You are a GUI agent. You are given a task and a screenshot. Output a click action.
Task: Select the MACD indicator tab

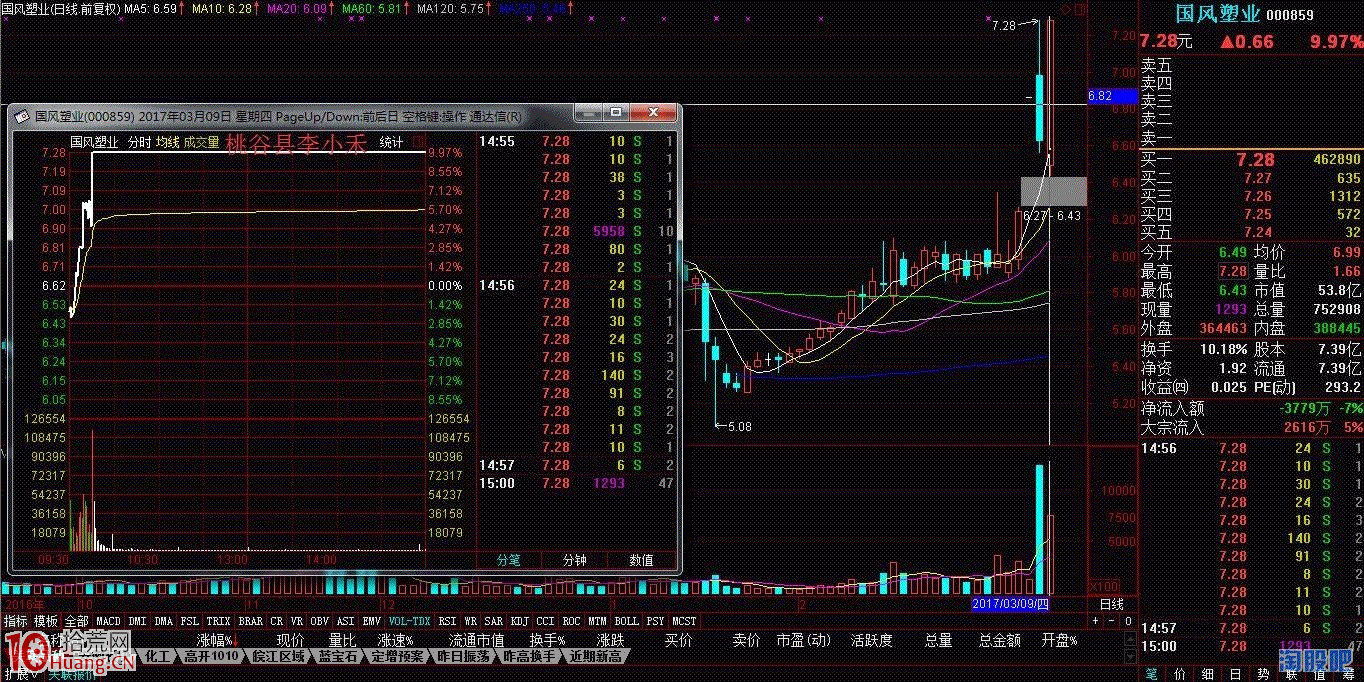point(108,621)
